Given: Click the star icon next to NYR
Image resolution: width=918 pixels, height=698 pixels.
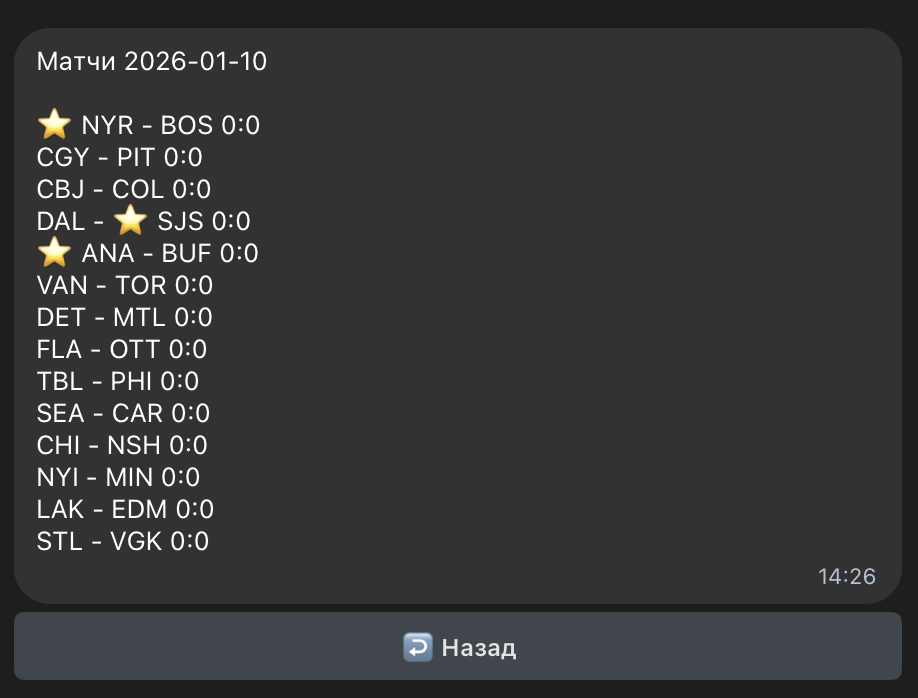Looking at the screenshot, I should pos(54,125).
